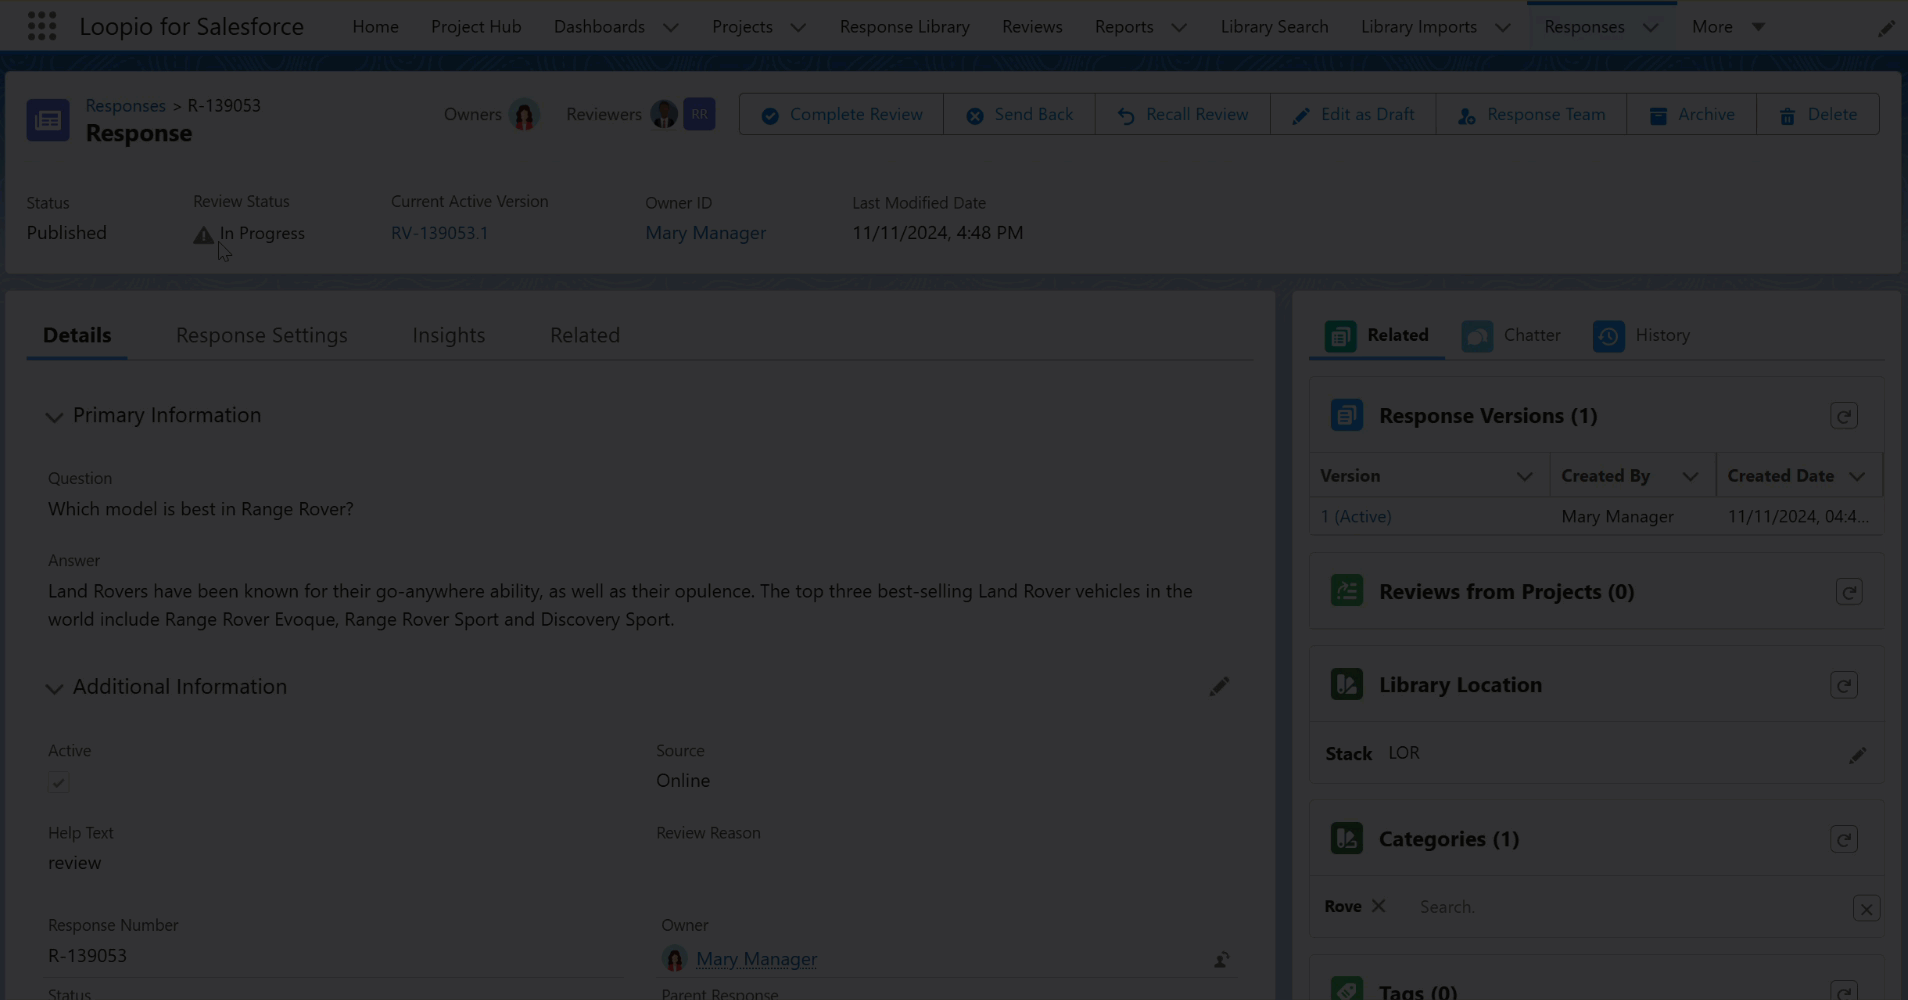Open the Version column menu
This screenshot has width=1908, height=1000.
pos(1524,477)
